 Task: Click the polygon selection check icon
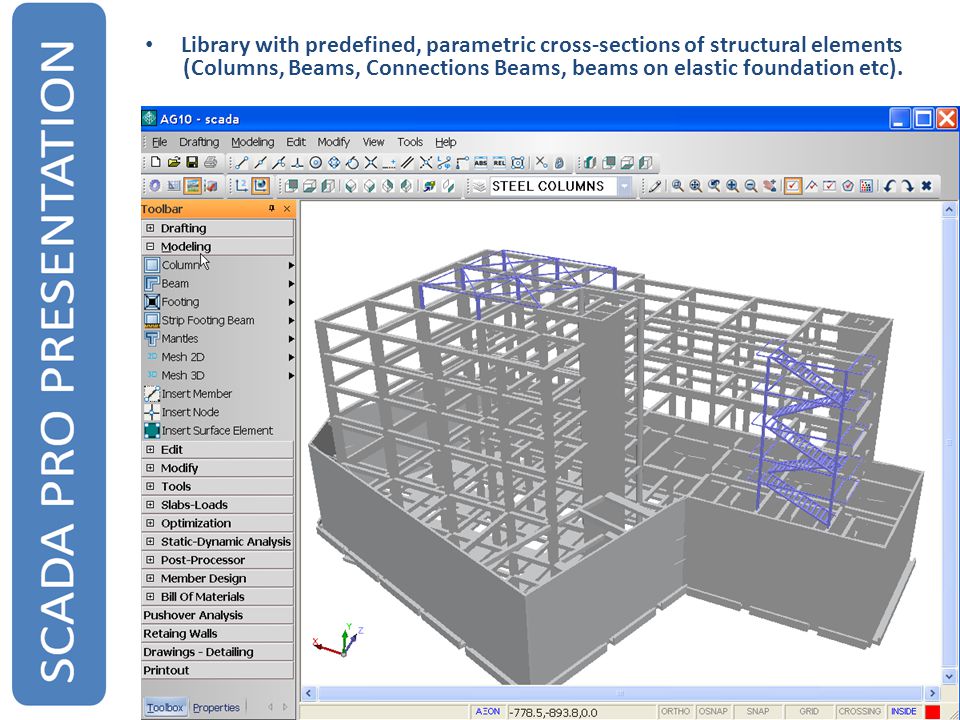[848, 186]
